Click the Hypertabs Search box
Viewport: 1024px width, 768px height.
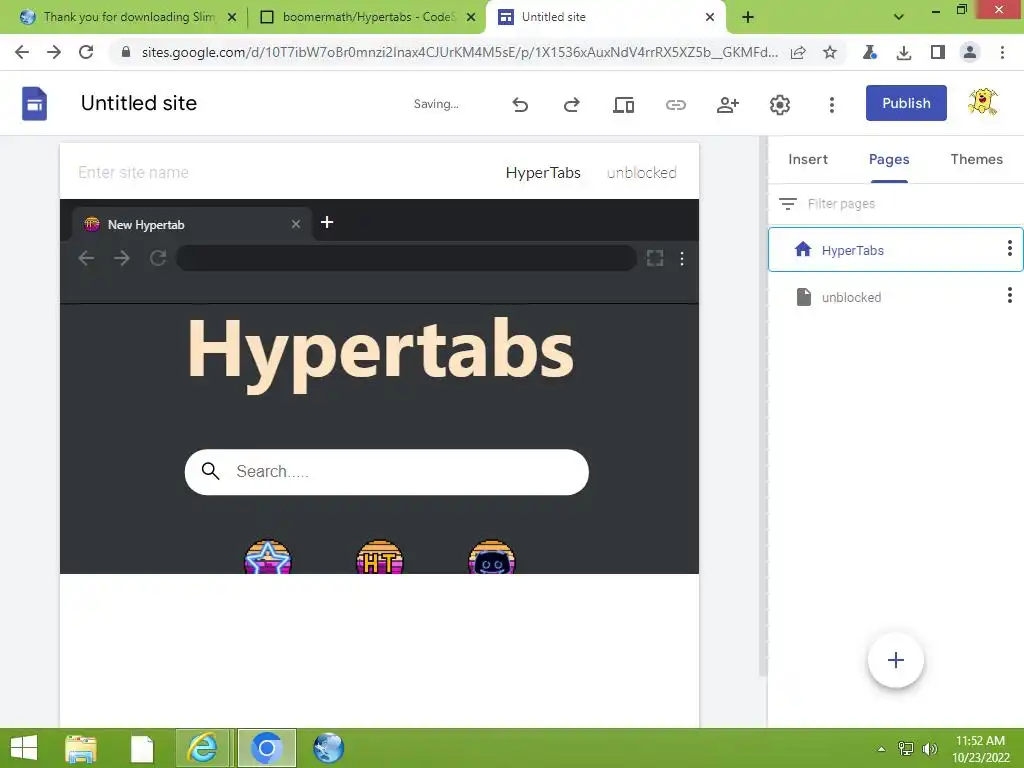pos(387,472)
